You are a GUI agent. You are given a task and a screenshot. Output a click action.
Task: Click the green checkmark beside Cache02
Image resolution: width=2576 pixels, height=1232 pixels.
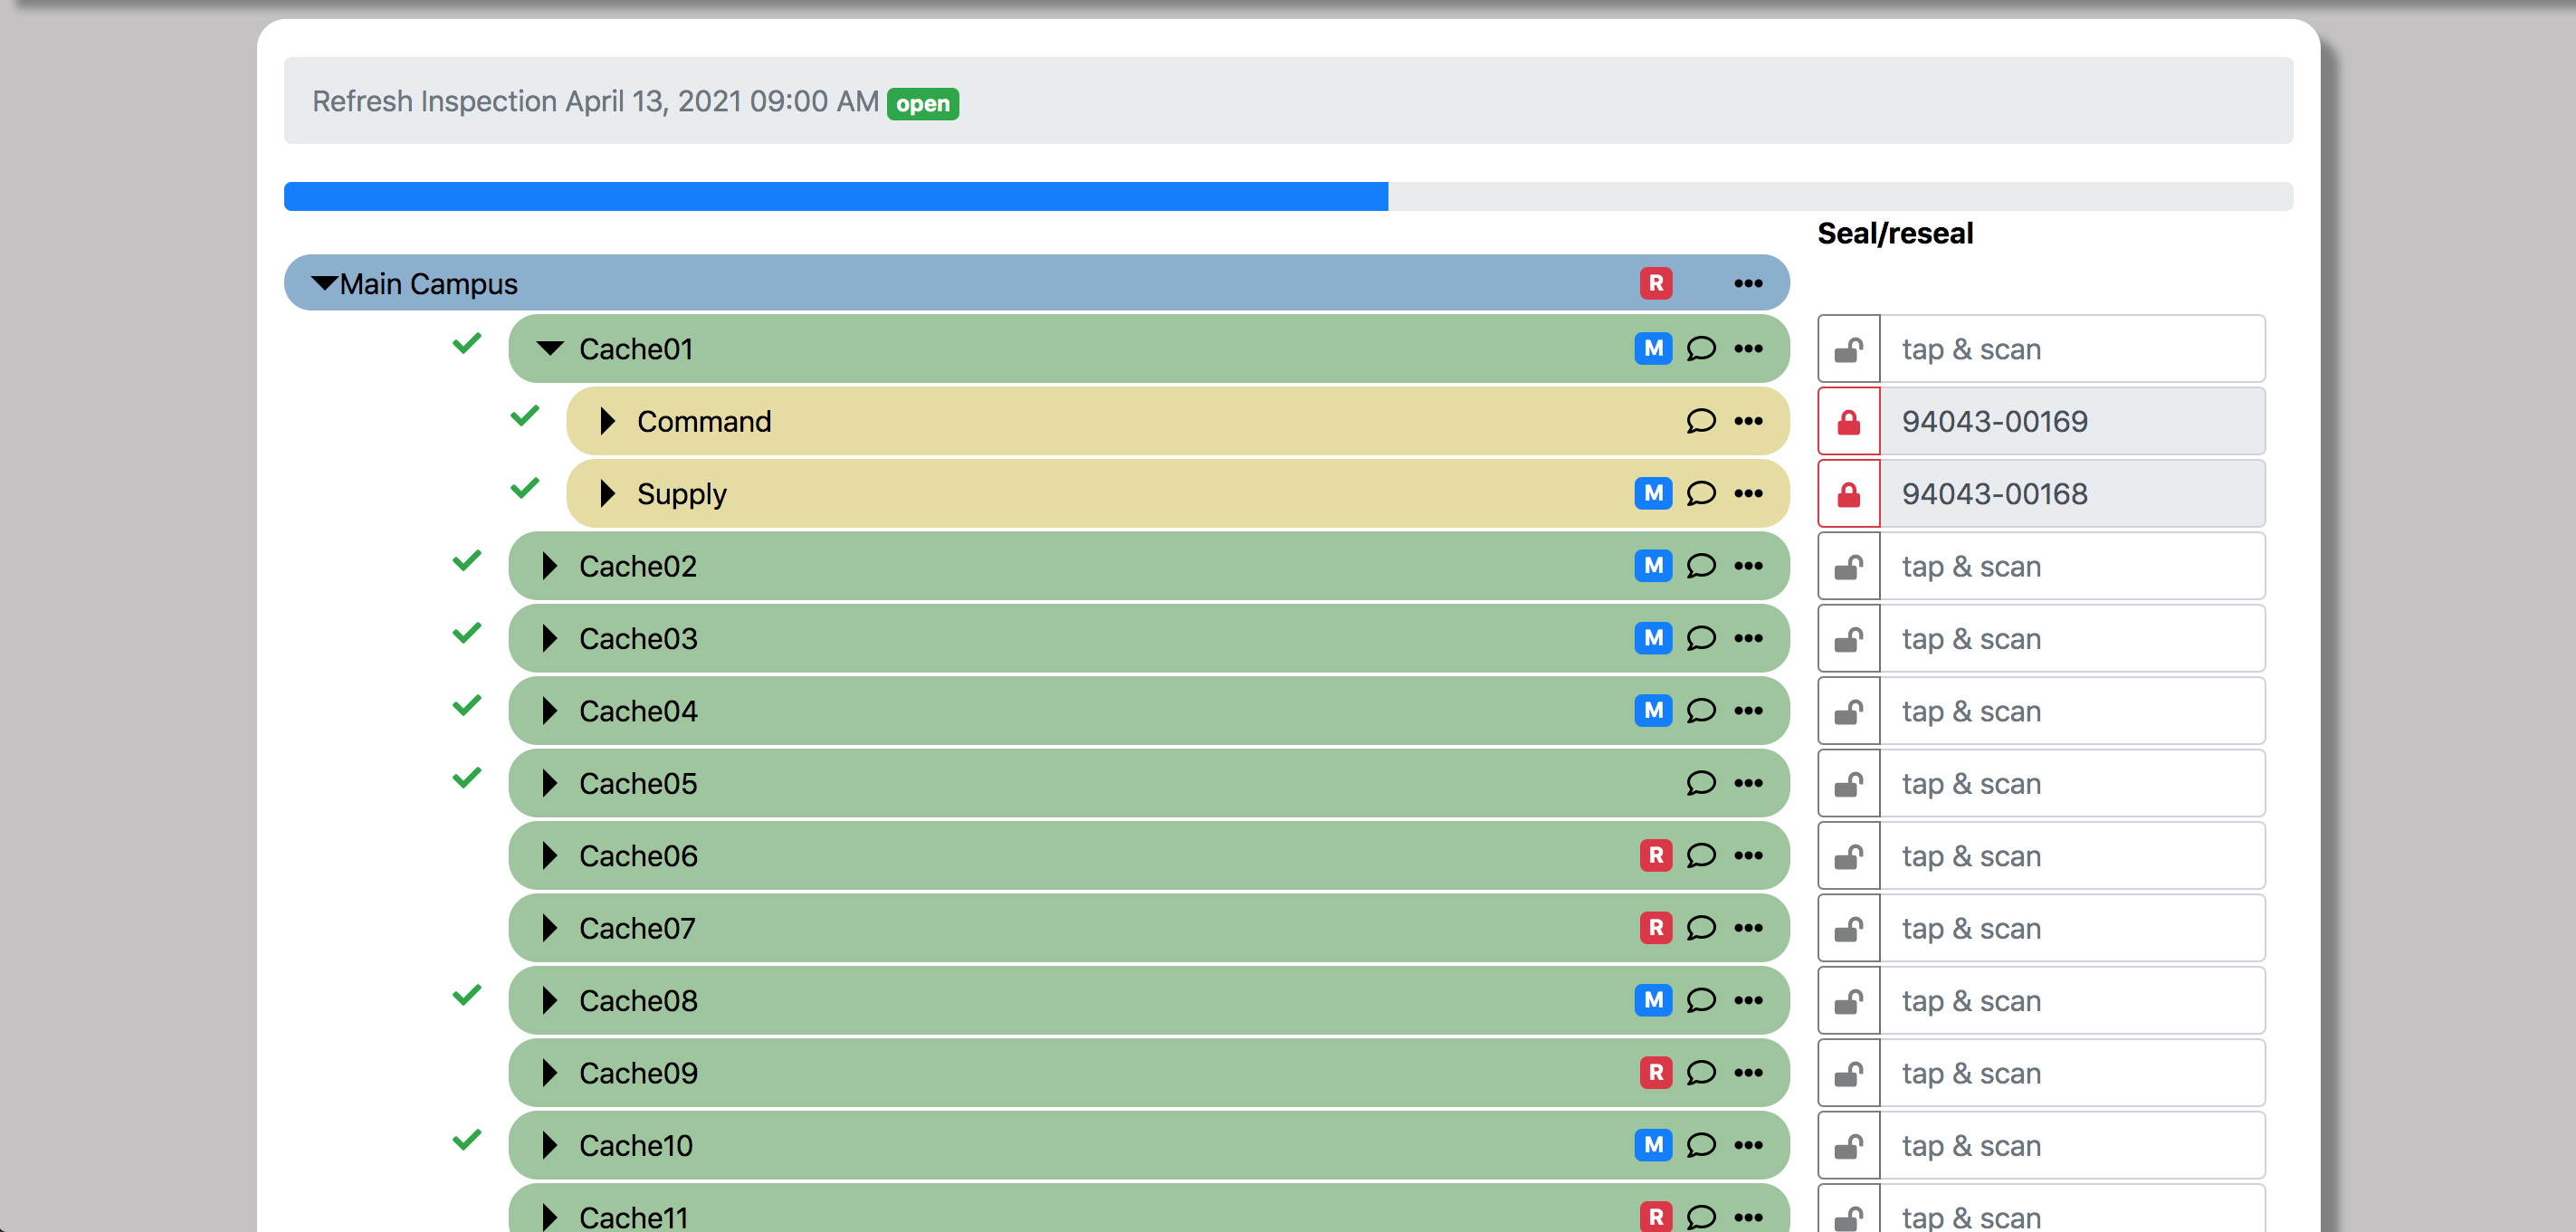click(466, 561)
